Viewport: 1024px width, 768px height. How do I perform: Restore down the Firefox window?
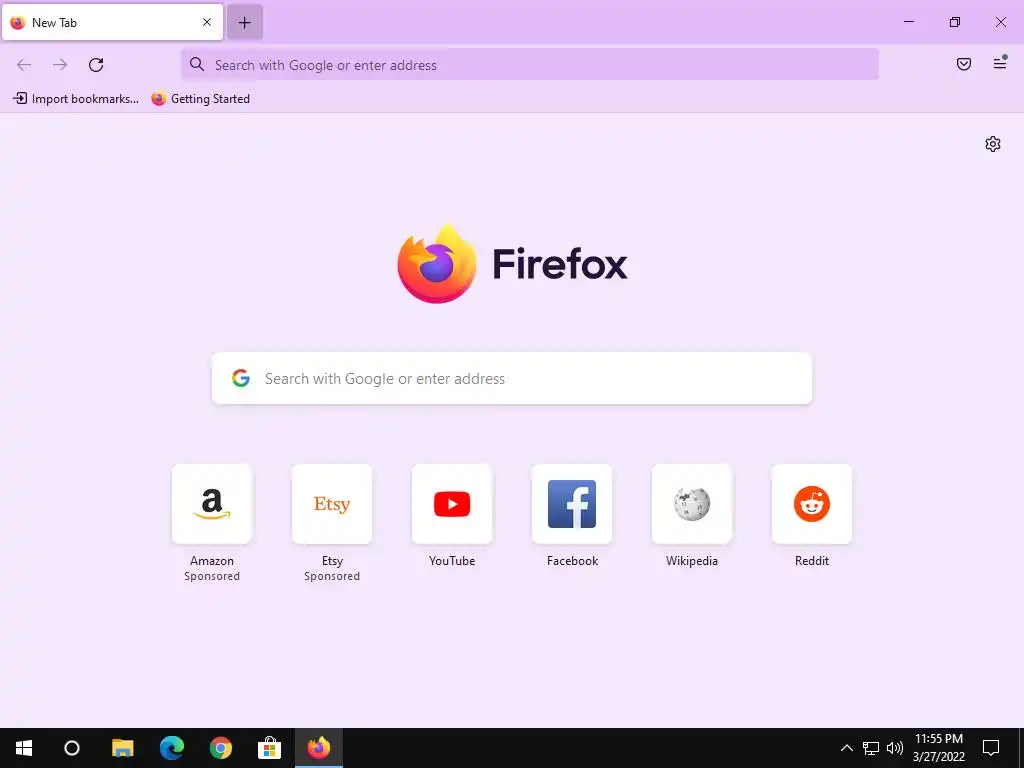(x=955, y=22)
